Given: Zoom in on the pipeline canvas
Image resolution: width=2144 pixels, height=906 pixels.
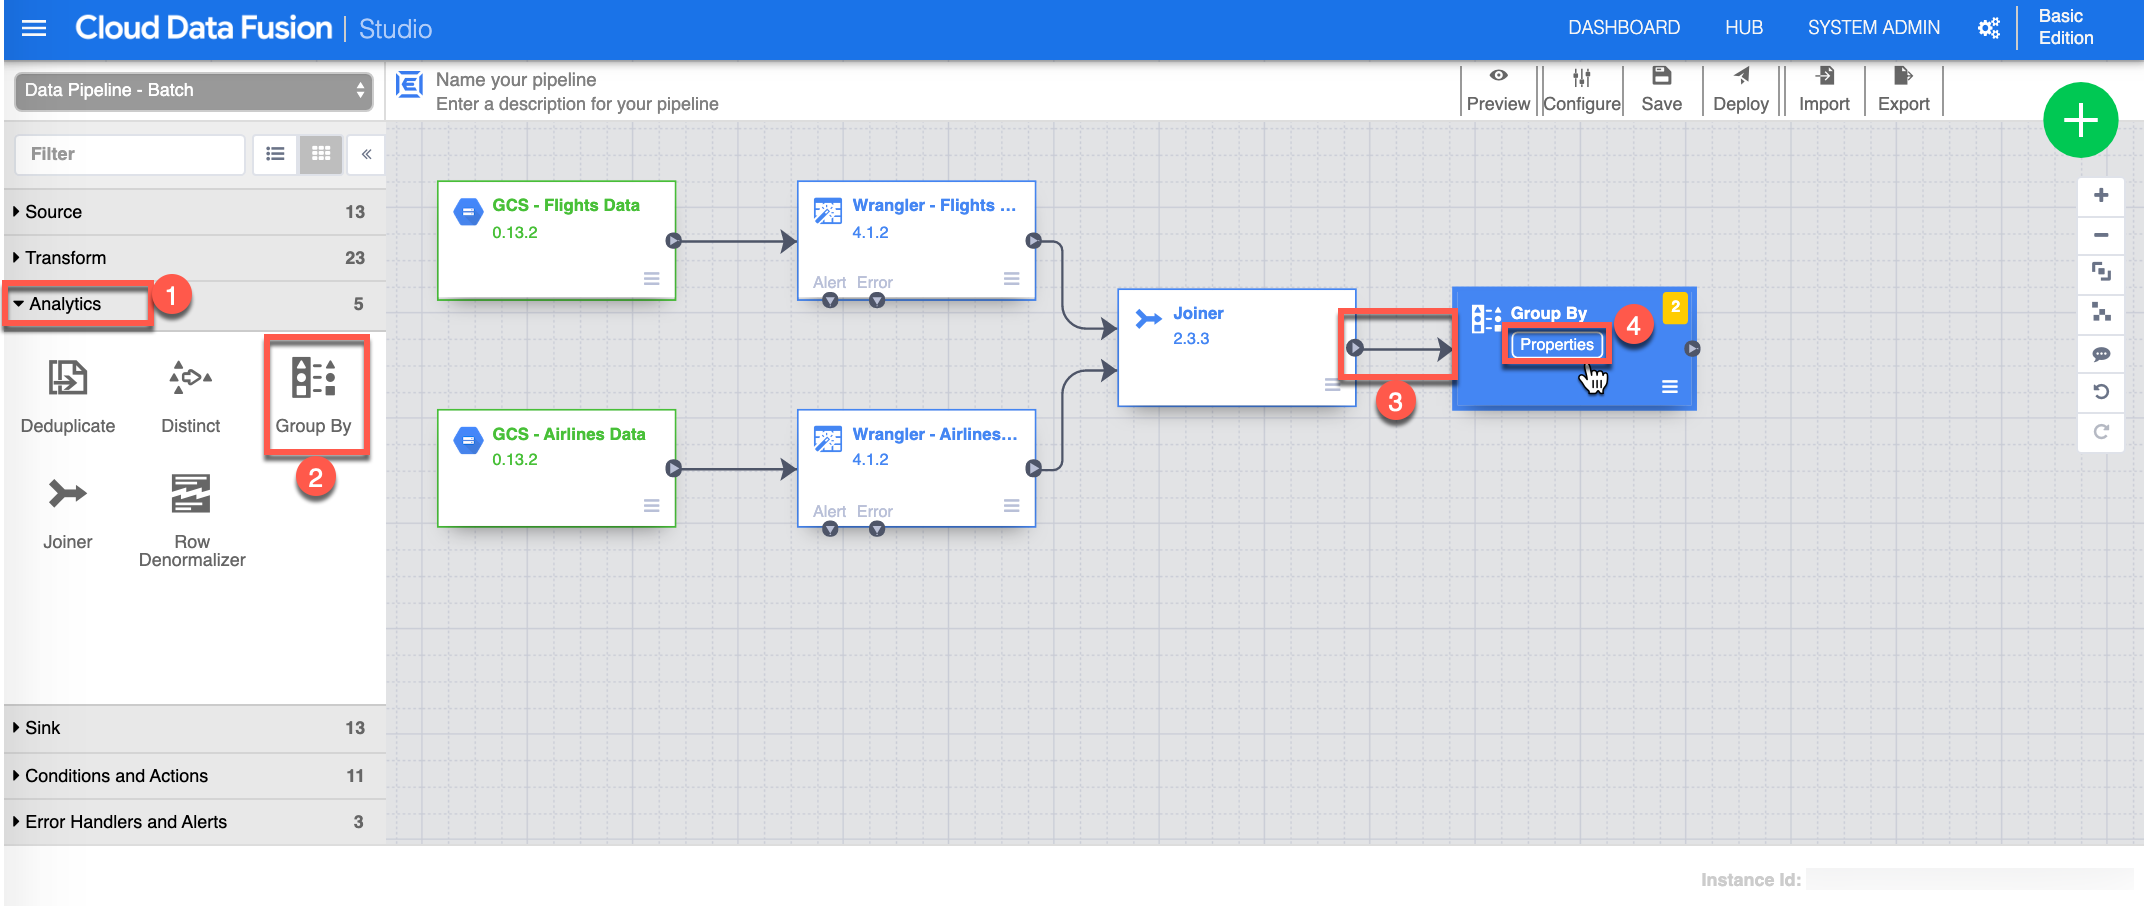Looking at the screenshot, I should pyautogui.click(x=2101, y=196).
